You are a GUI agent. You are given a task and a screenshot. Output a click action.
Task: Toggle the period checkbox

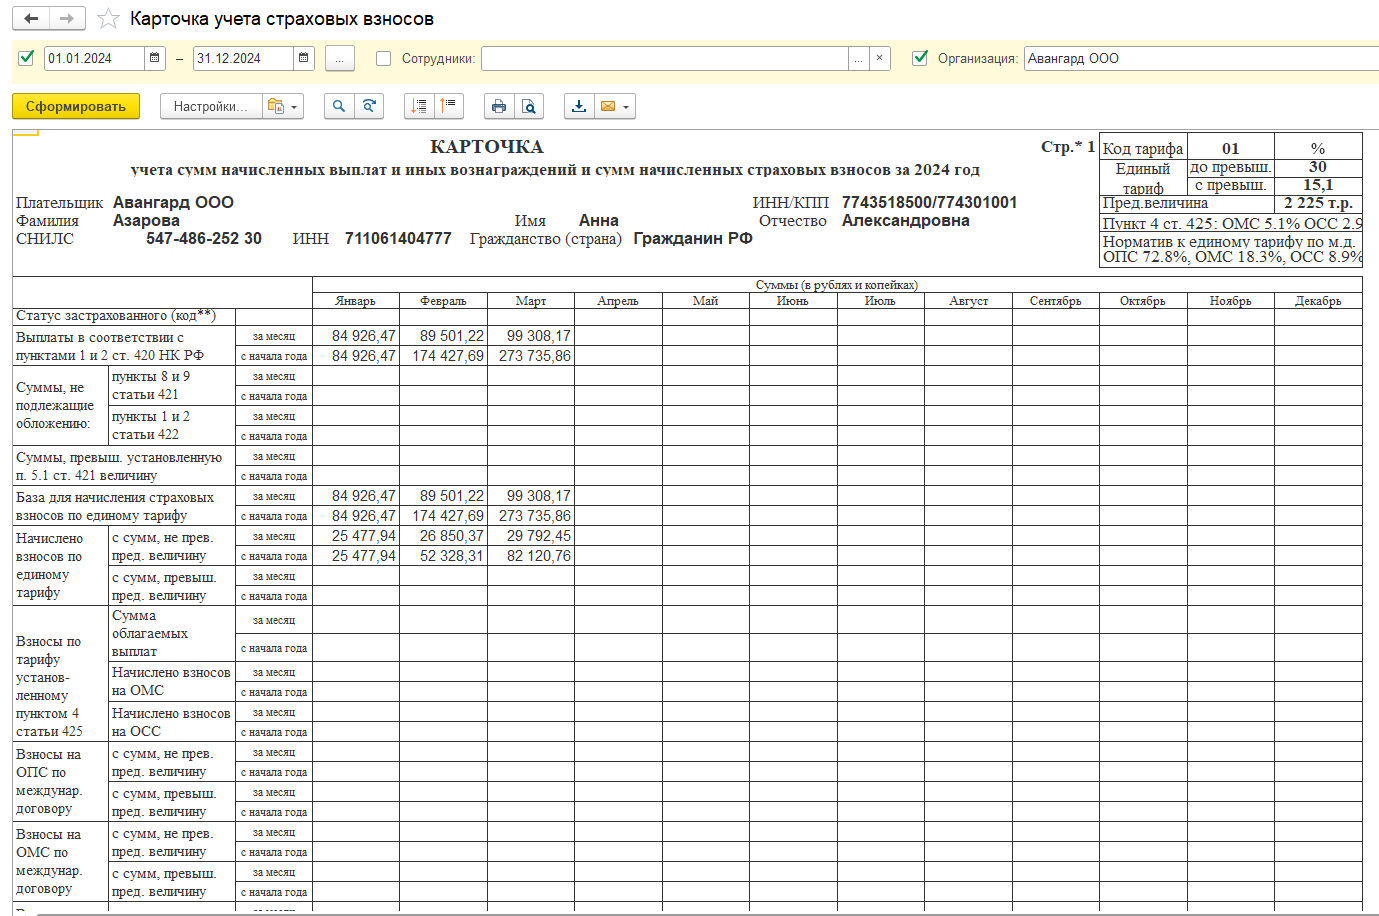coord(27,58)
